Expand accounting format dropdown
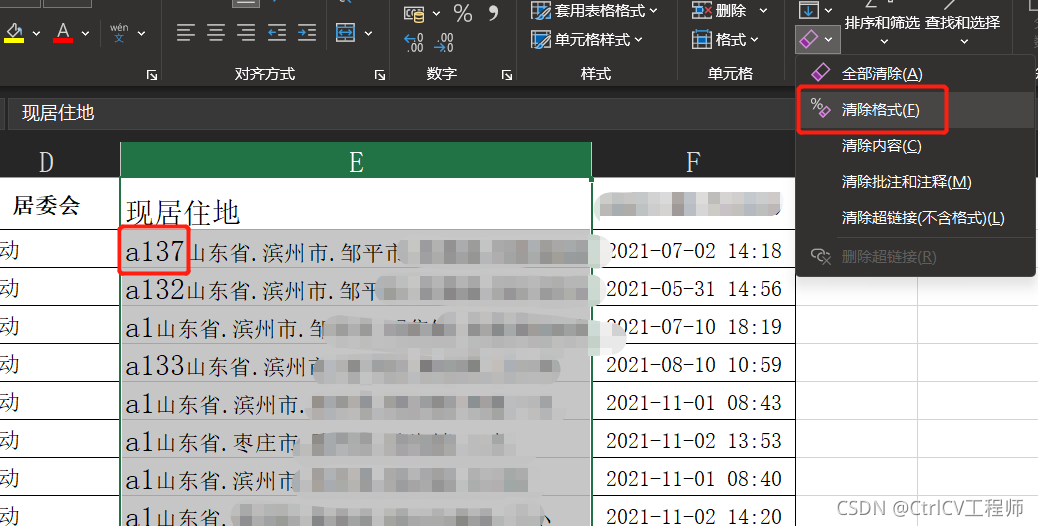Screen dimensions: 1038x526 point(436,13)
